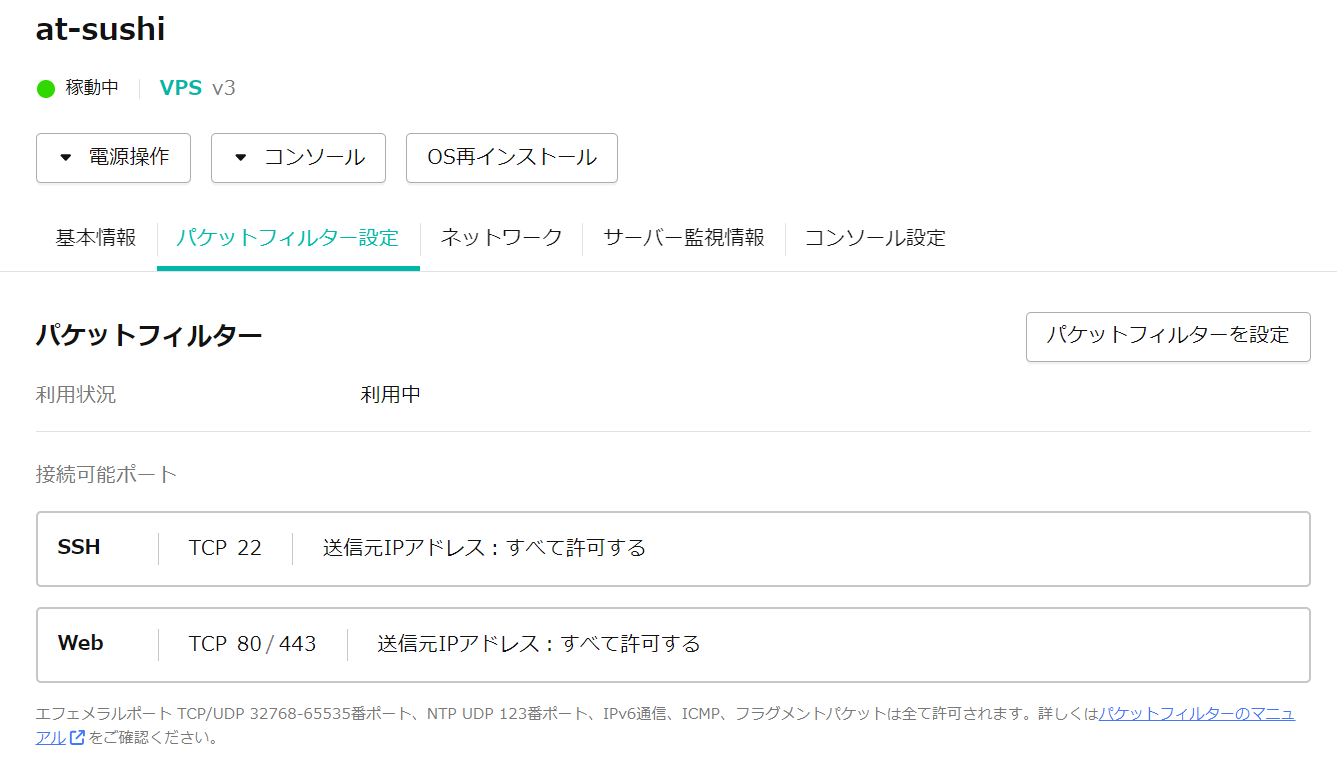Click the external link icon after マニュアル

[x=77, y=738]
